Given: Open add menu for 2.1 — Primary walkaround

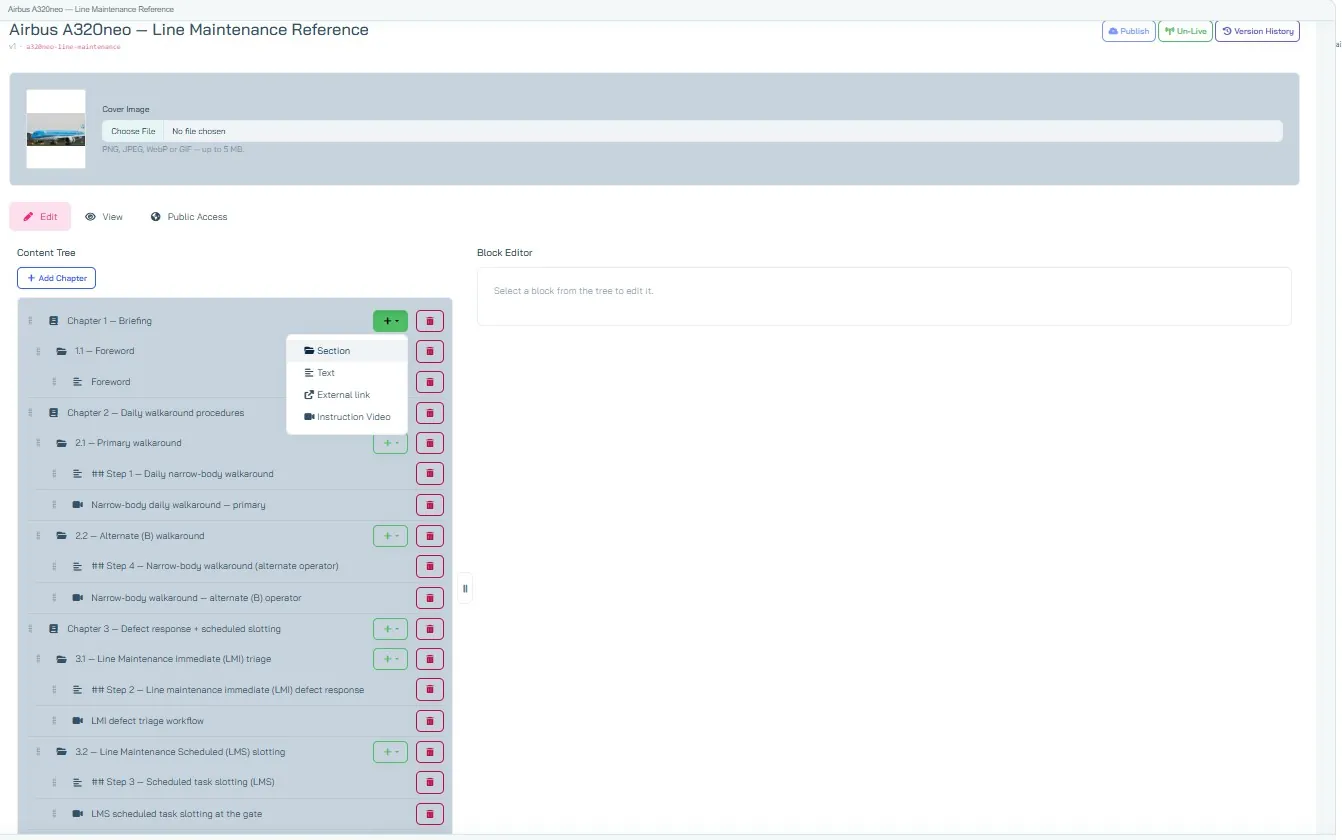Looking at the screenshot, I should (390, 443).
